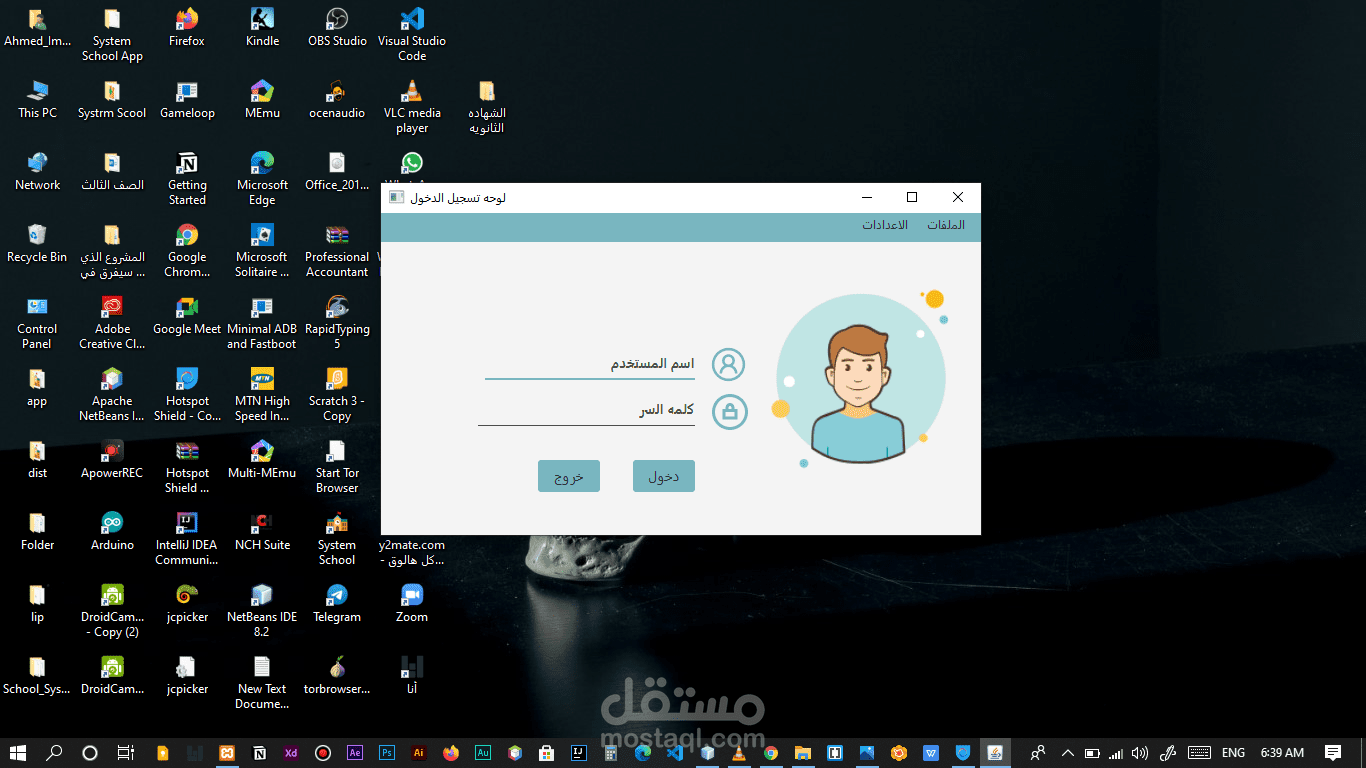Click the password field (كلمه السر)
Screen dimensions: 1366x768
coord(586,410)
